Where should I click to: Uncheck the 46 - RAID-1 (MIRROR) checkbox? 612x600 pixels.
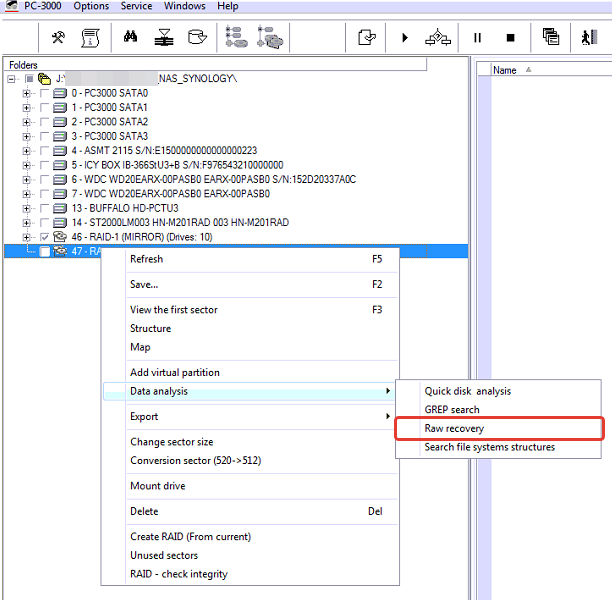tap(44, 237)
